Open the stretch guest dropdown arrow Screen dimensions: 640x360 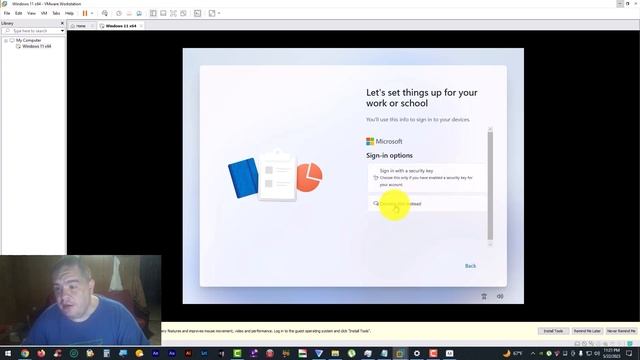(219, 13)
